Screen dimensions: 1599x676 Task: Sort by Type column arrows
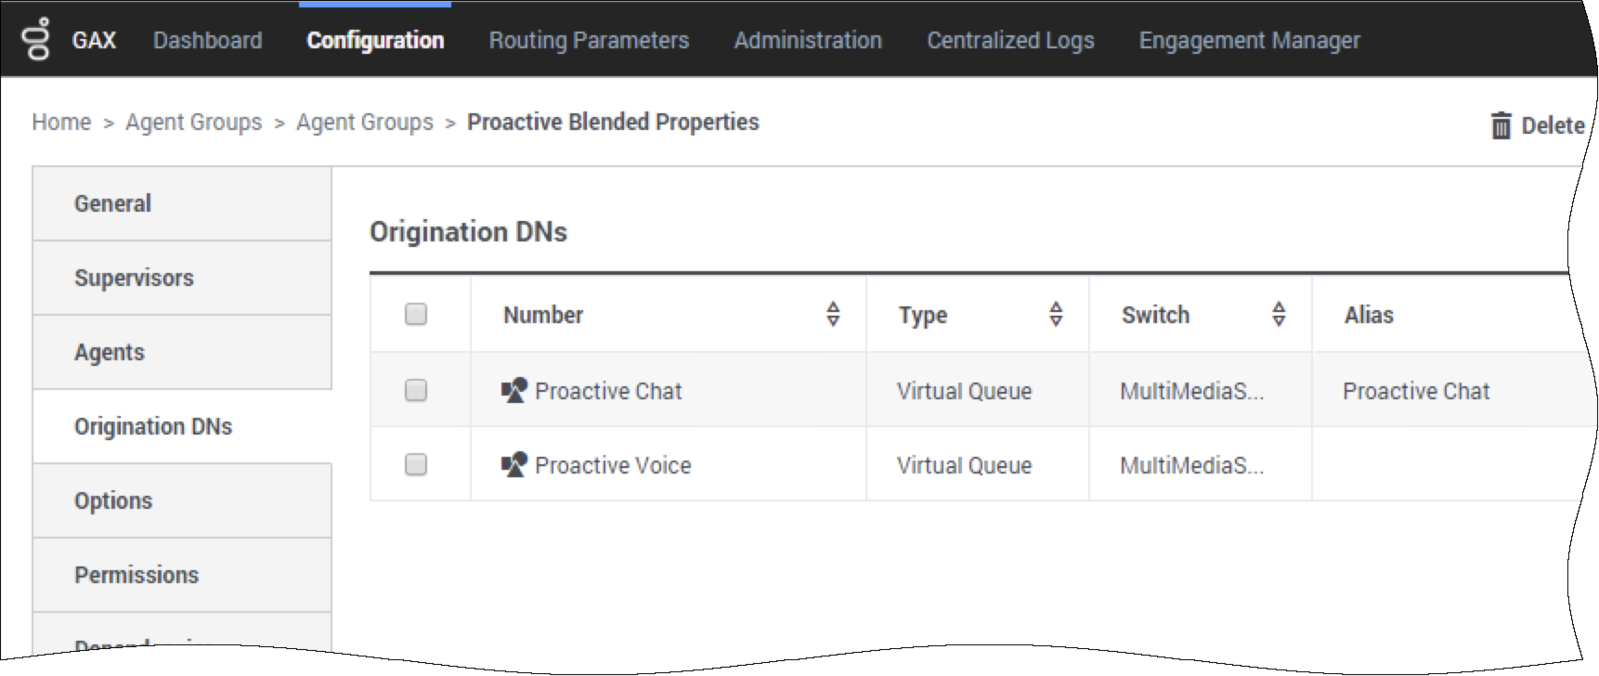click(1055, 314)
